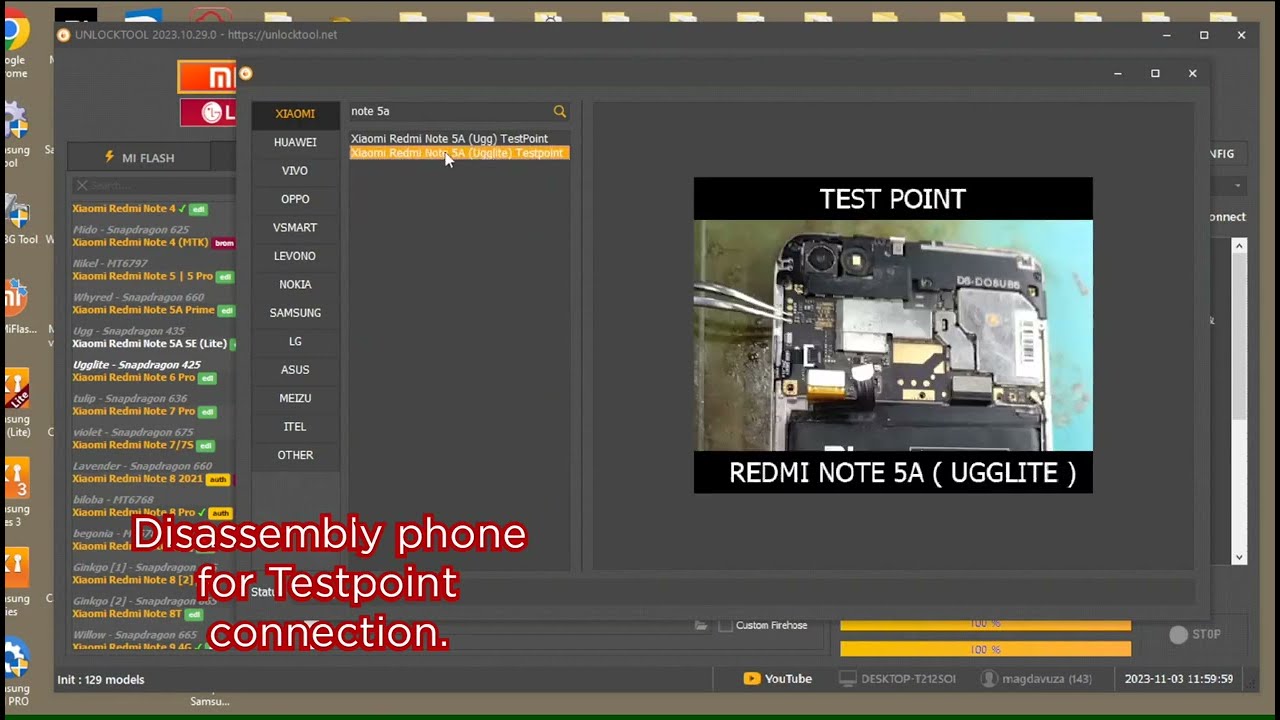Select Xiaomi Redmi Note 4 (MTK) model

pyautogui.click(x=140, y=242)
